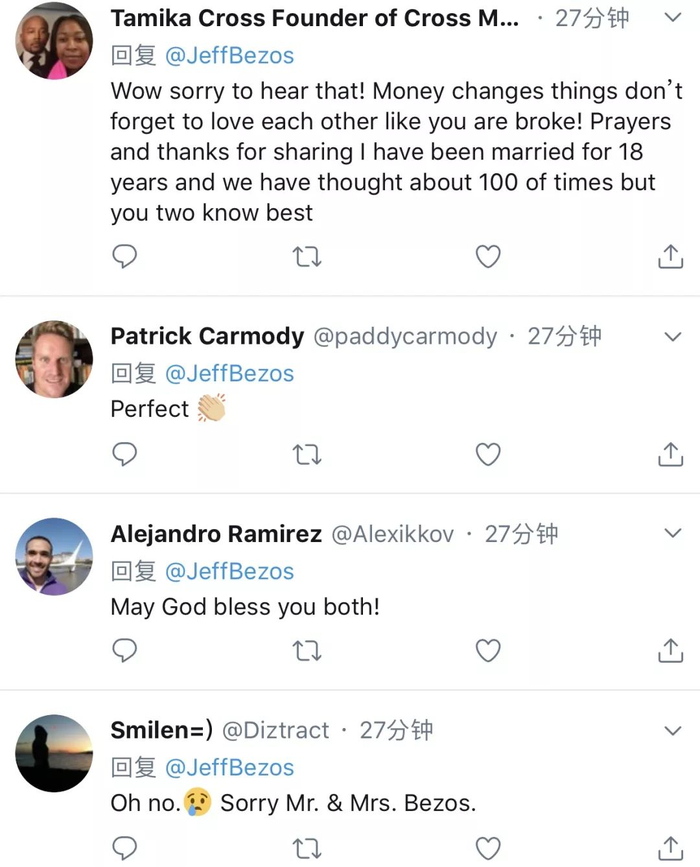Share Patrick Carmody's tweet

coord(669,455)
